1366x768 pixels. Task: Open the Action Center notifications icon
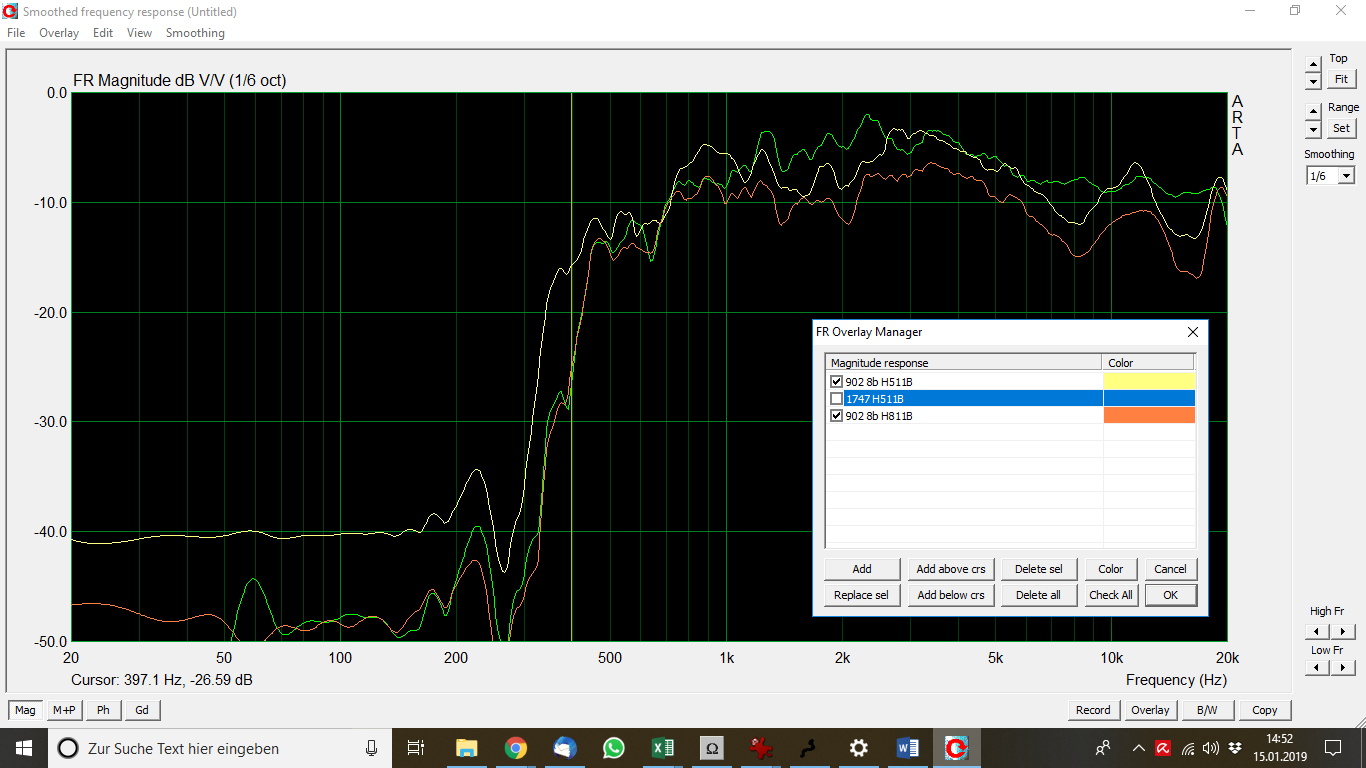(1333, 748)
